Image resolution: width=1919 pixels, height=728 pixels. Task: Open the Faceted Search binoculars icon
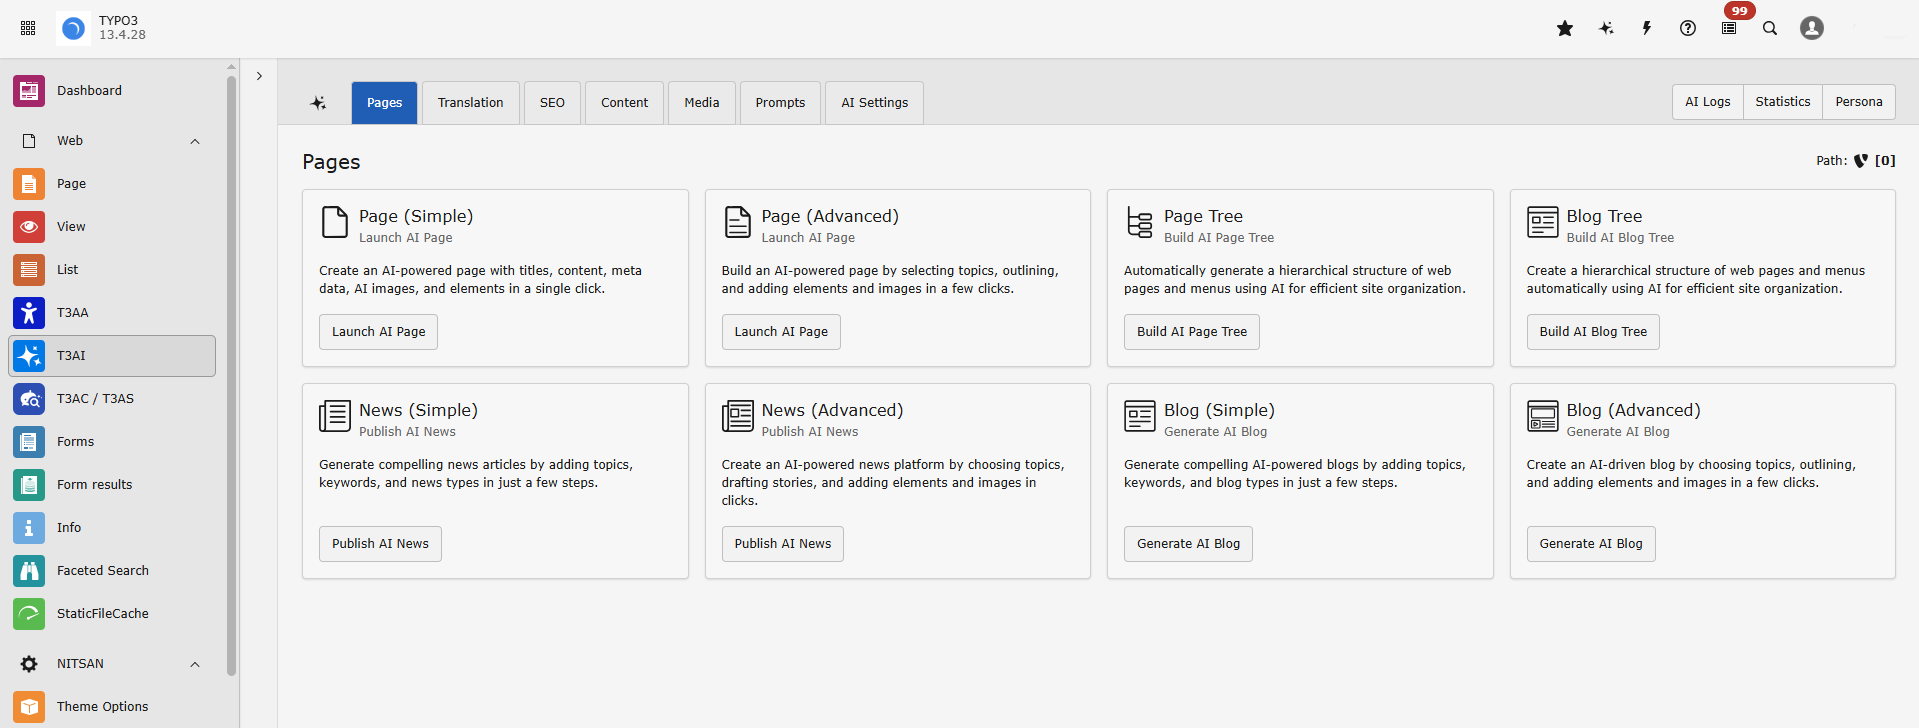[29, 571]
